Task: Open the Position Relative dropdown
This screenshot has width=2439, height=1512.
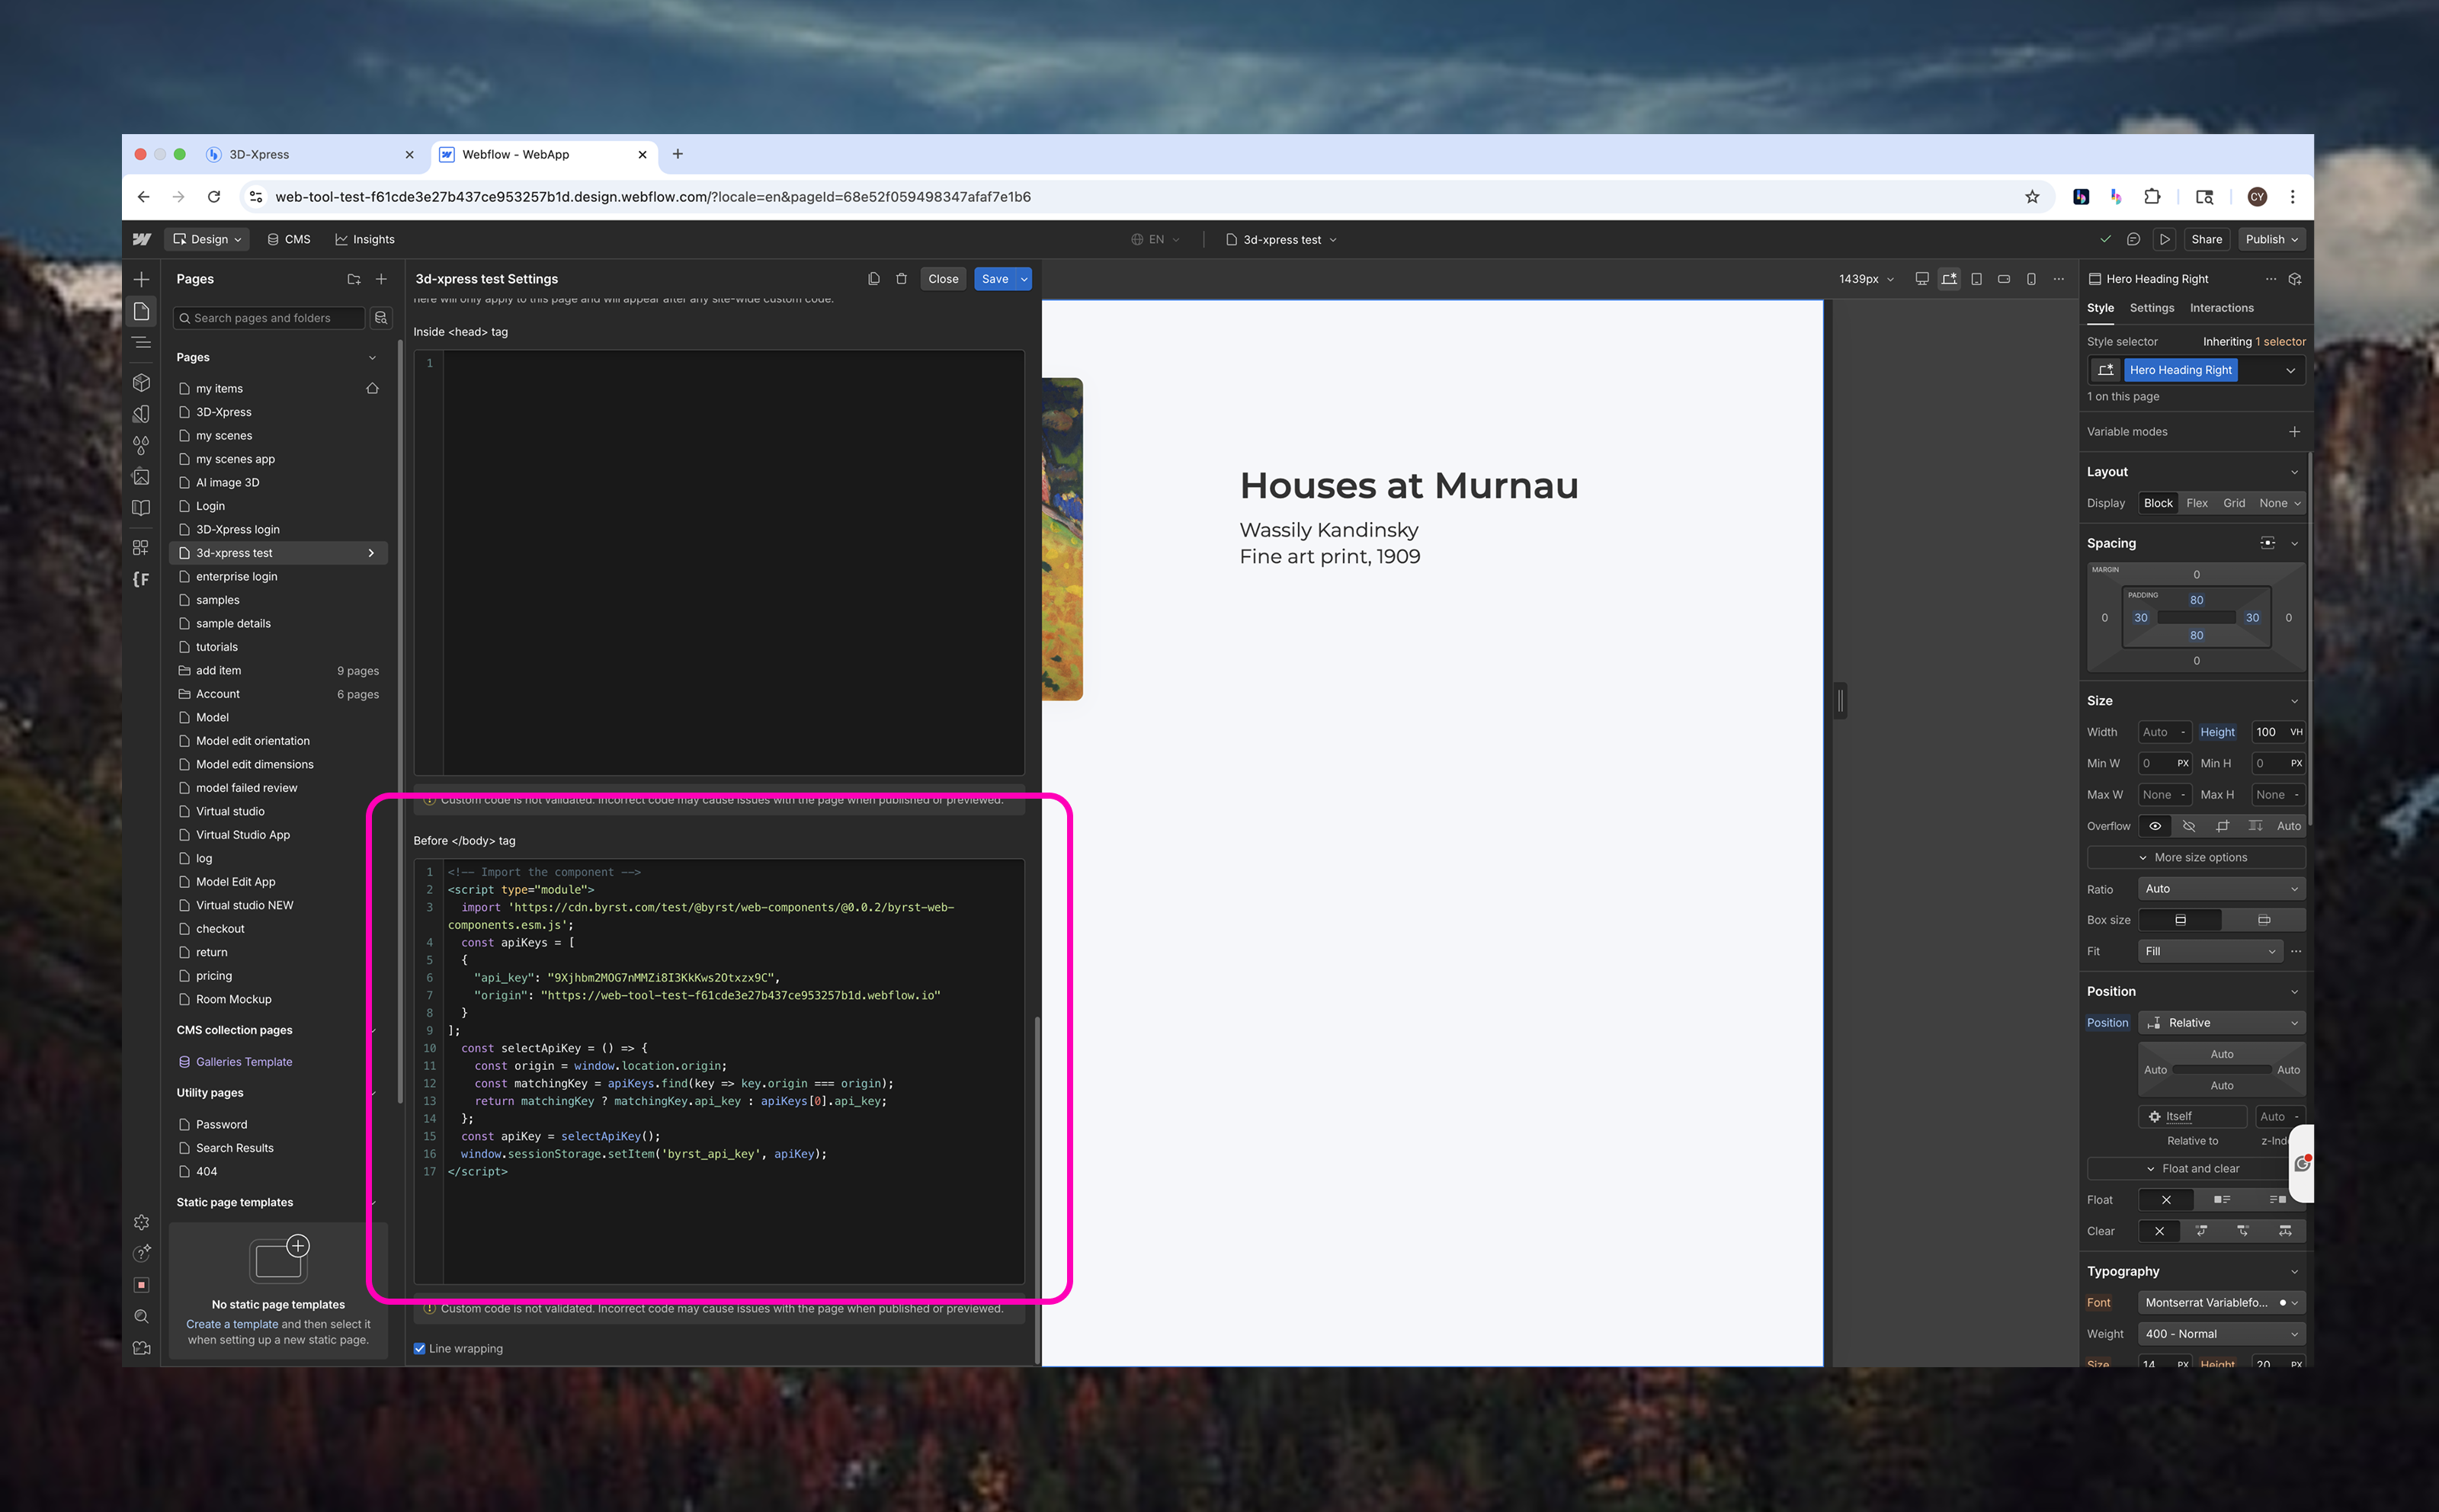Action: coord(2221,1022)
